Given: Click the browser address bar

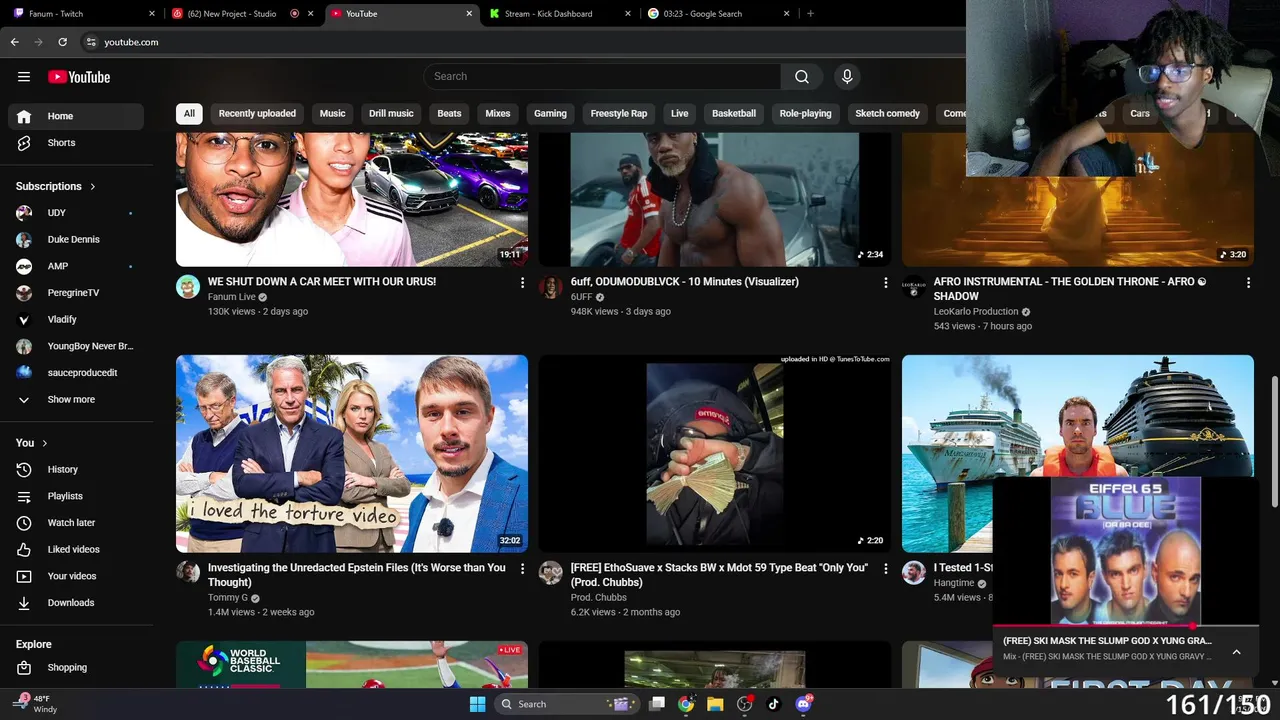Looking at the screenshot, I should pyautogui.click(x=520, y=42).
